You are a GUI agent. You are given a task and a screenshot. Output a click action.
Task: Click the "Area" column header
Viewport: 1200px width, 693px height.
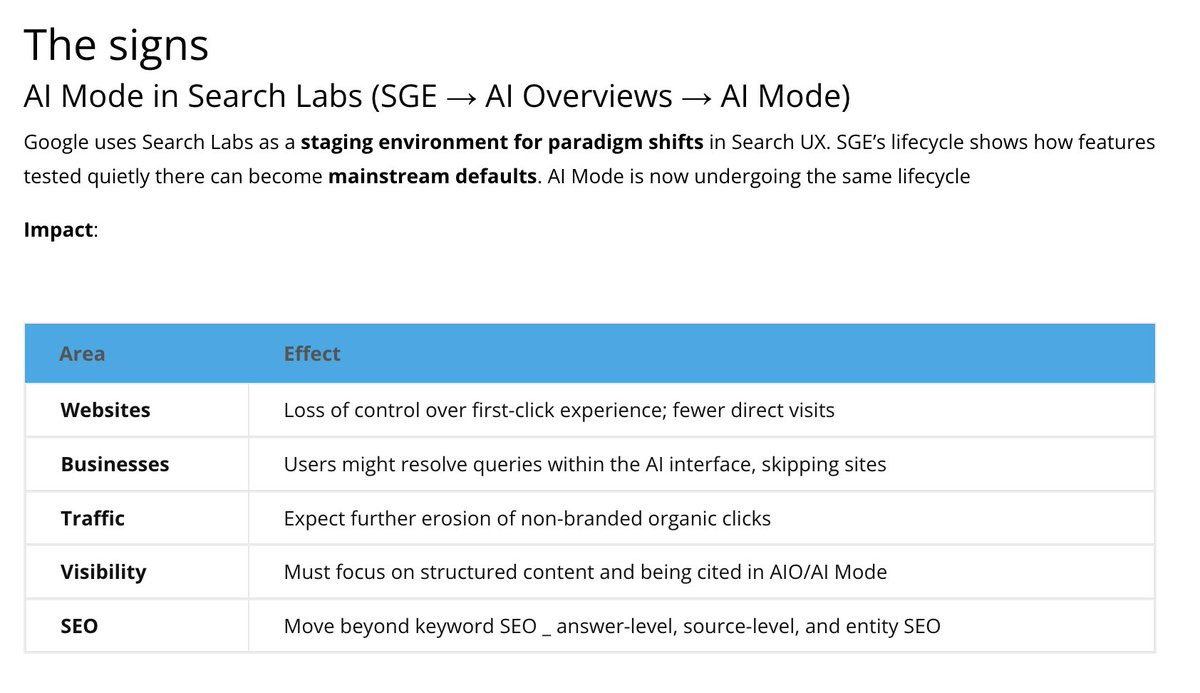(82, 354)
